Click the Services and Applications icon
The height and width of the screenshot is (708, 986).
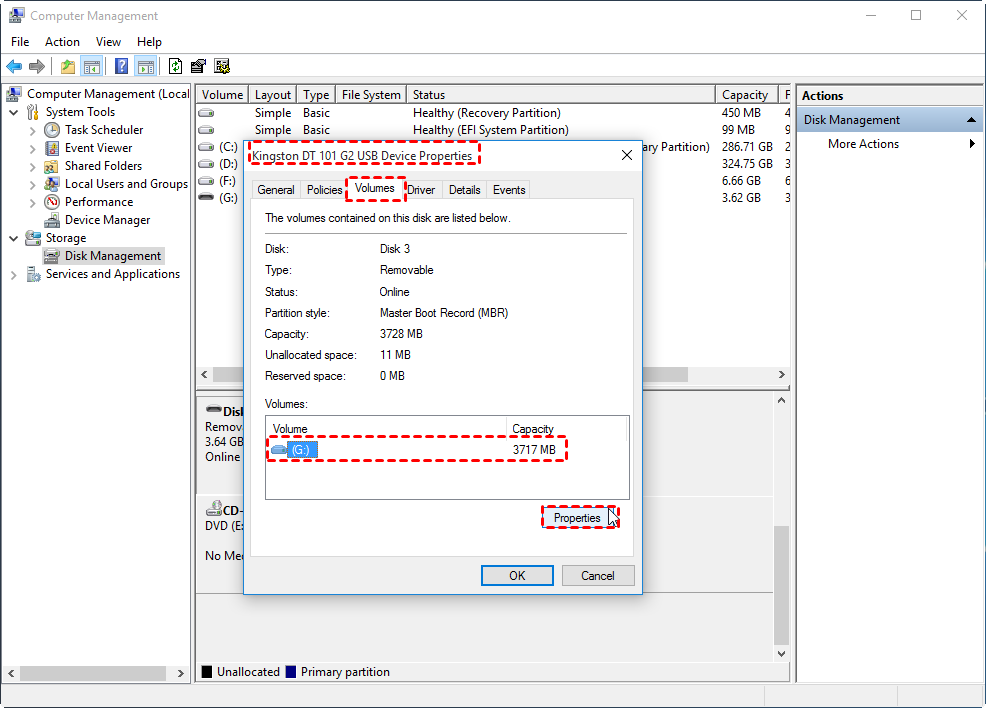pyautogui.click(x=33, y=274)
